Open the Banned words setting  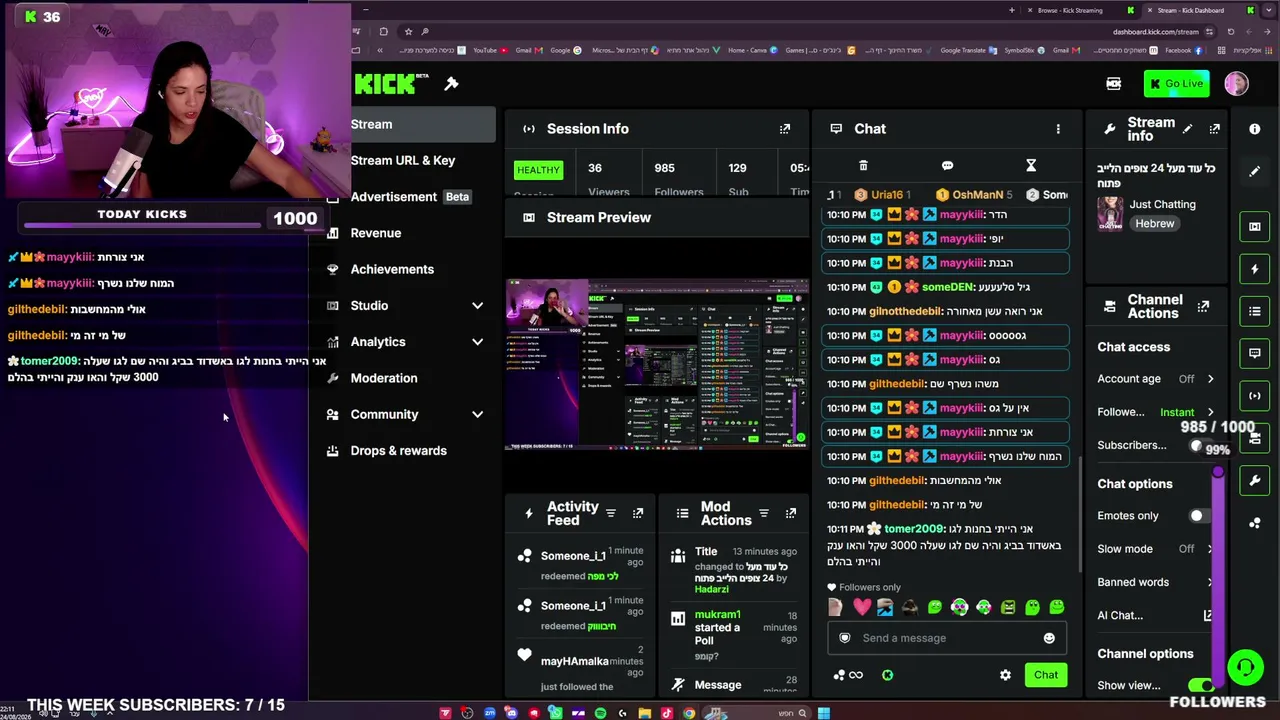coord(1156,582)
